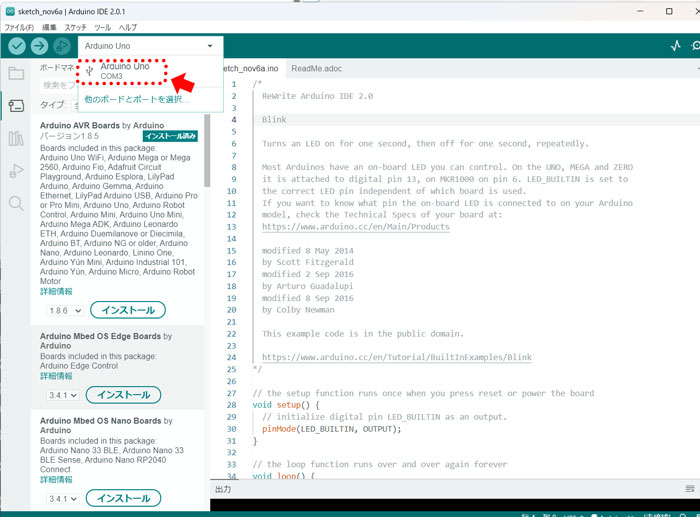
Task: Switch to the sketch_nov6a.ino tab
Action: 251,68
